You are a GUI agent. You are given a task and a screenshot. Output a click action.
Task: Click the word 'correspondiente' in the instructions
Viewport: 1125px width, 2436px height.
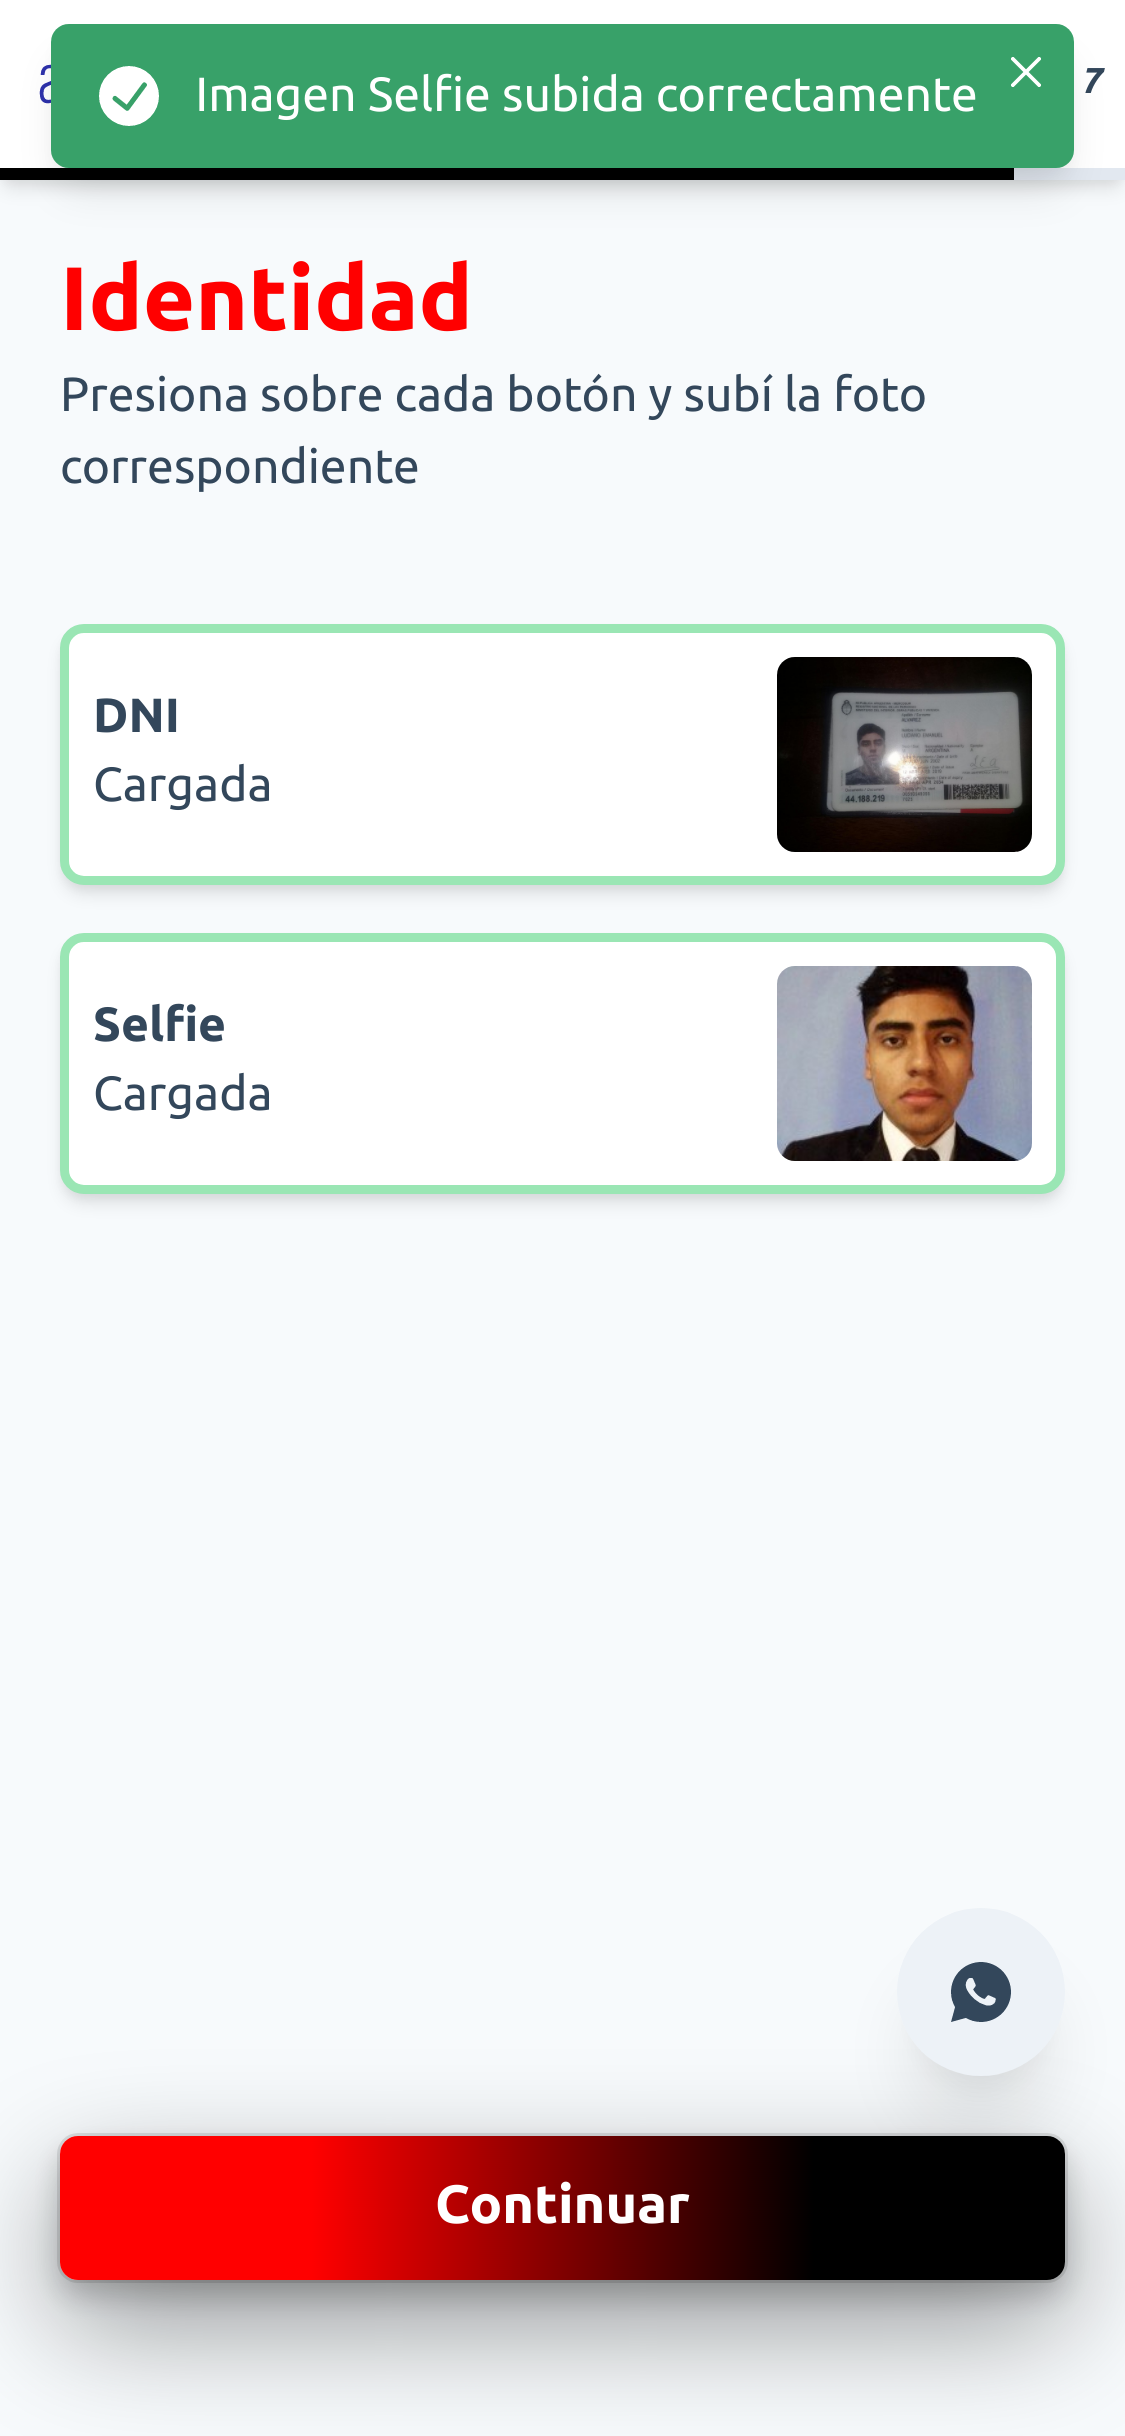click(x=240, y=467)
